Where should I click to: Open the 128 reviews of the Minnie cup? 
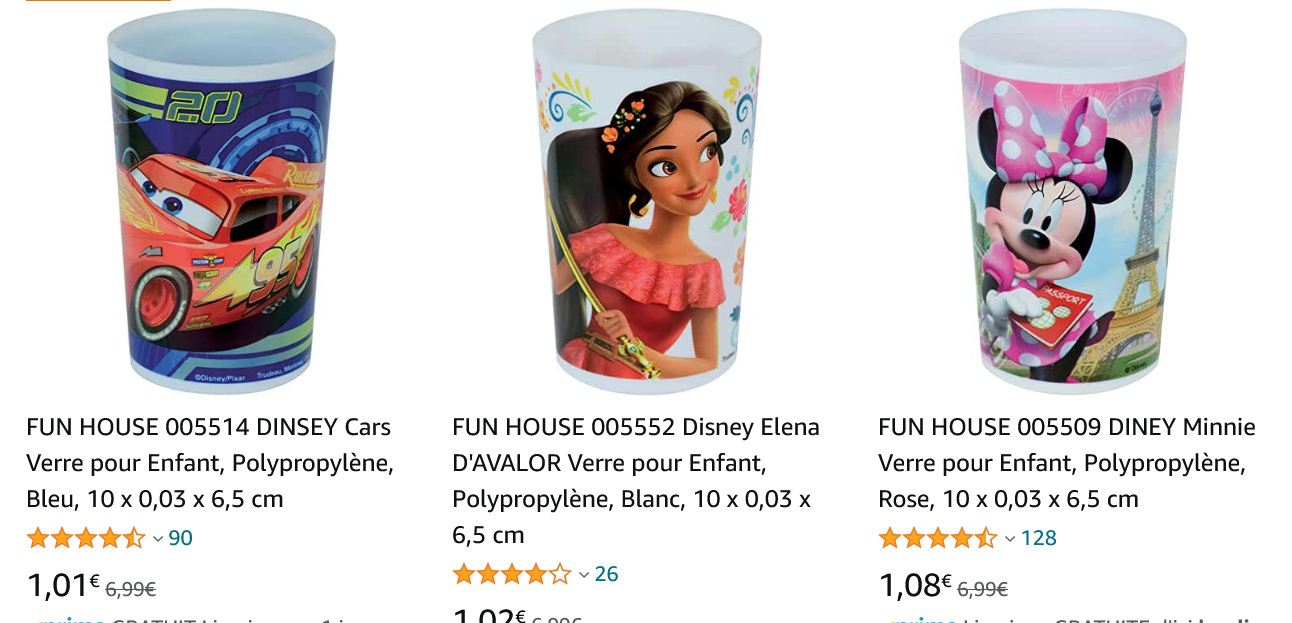click(x=1040, y=538)
